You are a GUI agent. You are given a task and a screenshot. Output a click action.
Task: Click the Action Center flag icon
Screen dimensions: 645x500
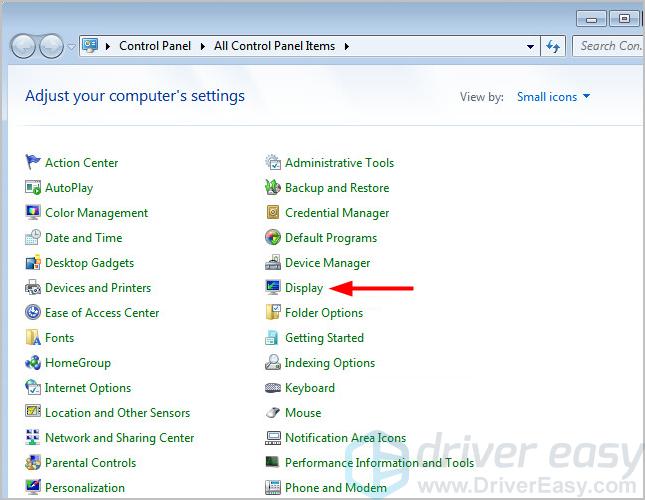[33, 163]
